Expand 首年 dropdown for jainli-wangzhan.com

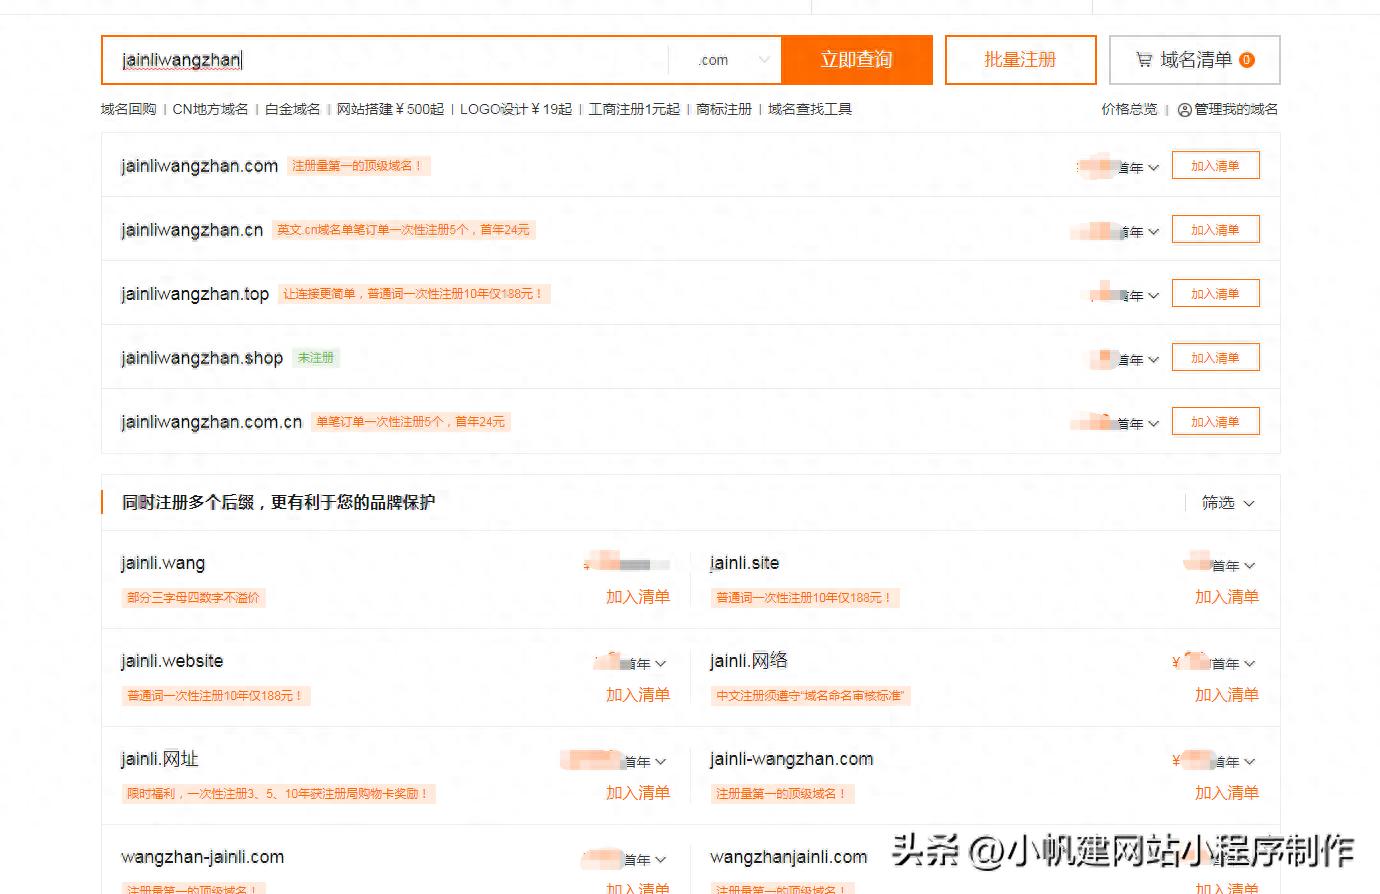(1234, 762)
